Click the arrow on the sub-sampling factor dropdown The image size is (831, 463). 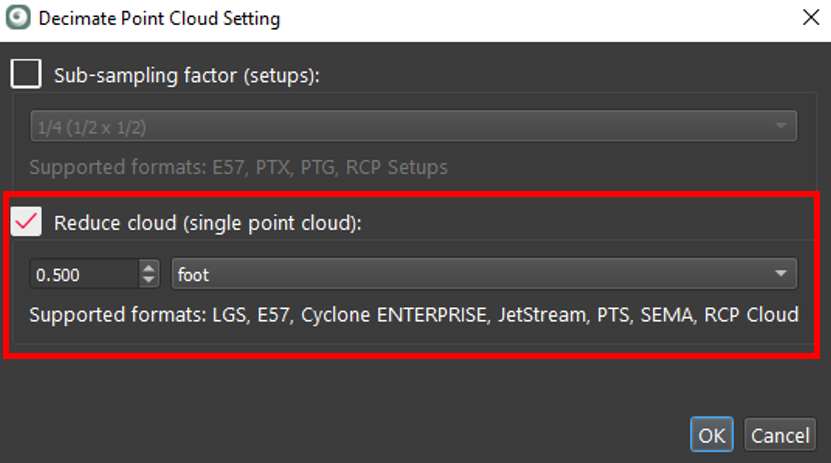coord(780,126)
